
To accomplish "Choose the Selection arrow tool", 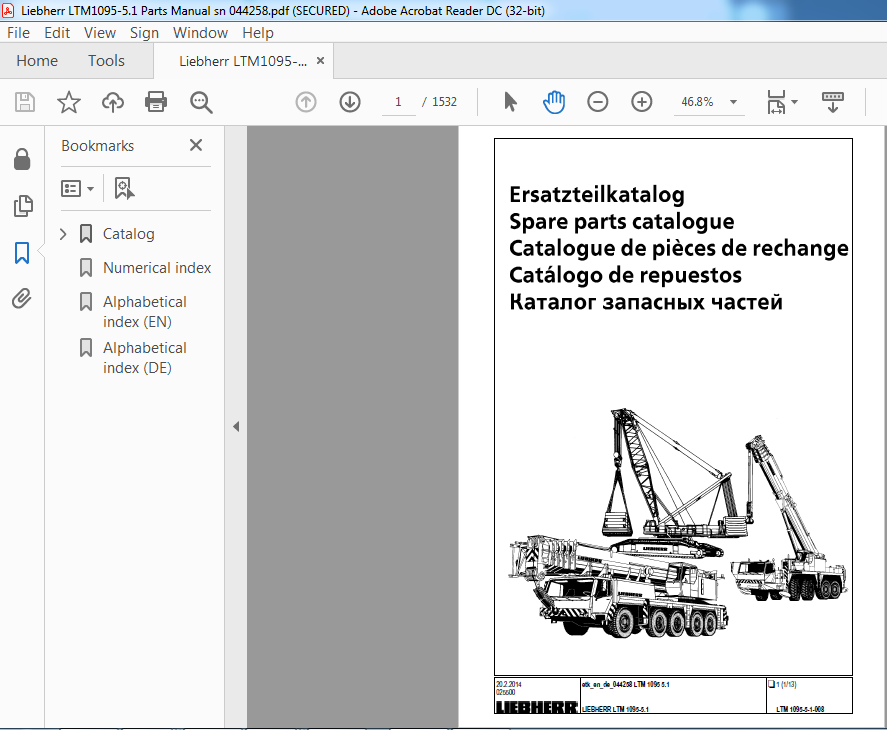I will click(510, 102).
